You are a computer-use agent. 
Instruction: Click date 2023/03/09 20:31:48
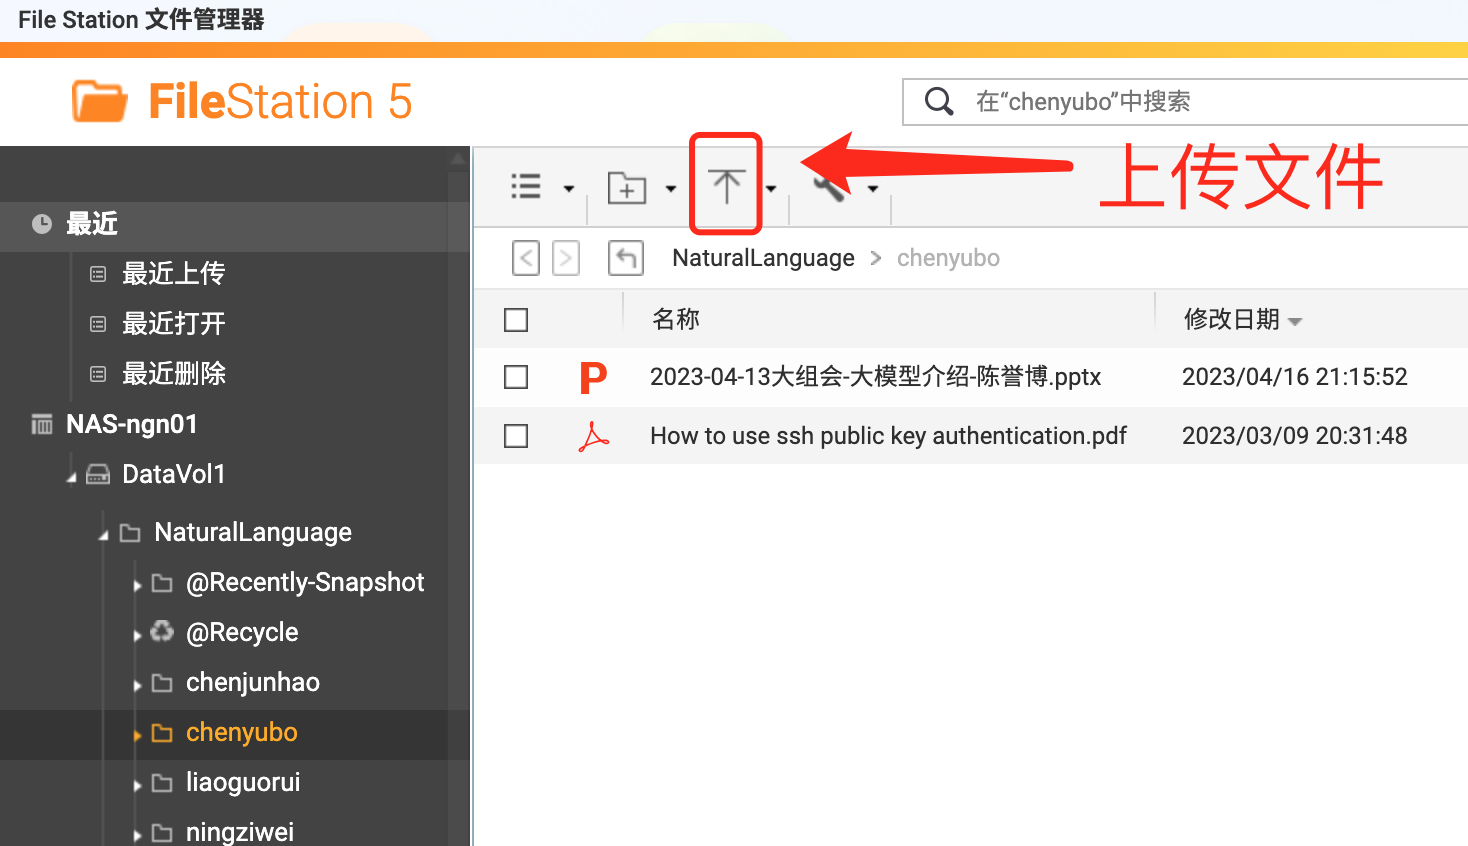click(1295, 436)
